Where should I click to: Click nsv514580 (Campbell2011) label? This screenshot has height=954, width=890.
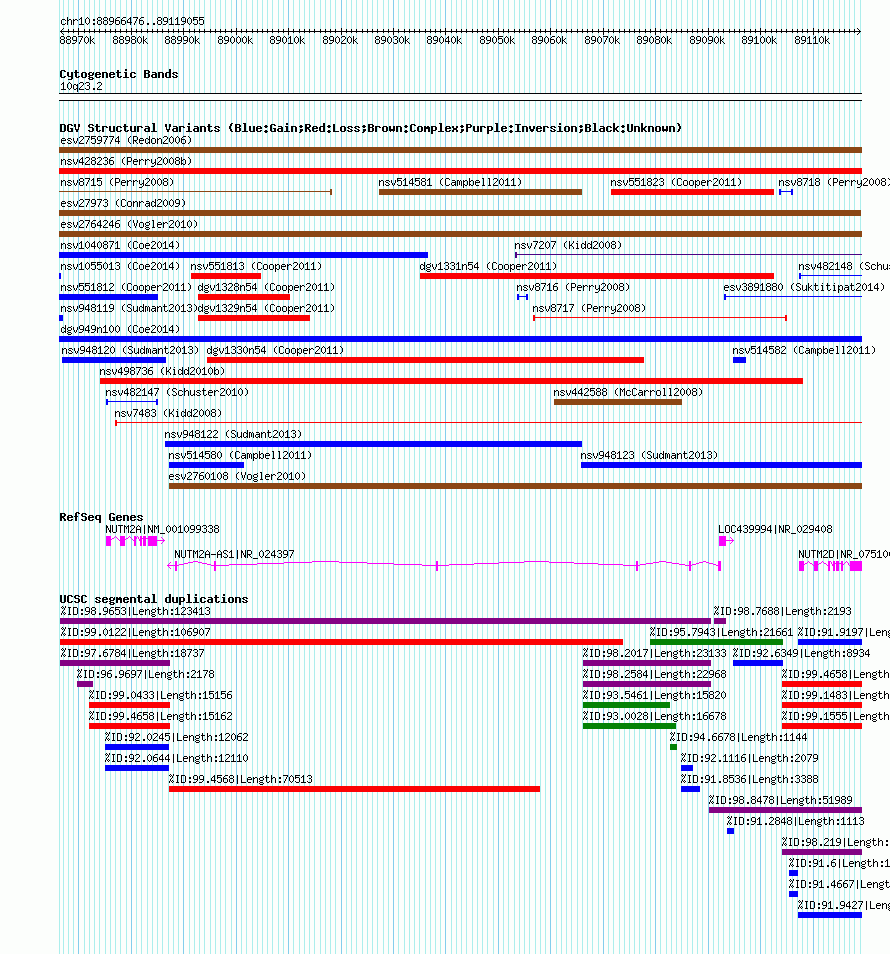pyautogui.click(x=240, y=456)
